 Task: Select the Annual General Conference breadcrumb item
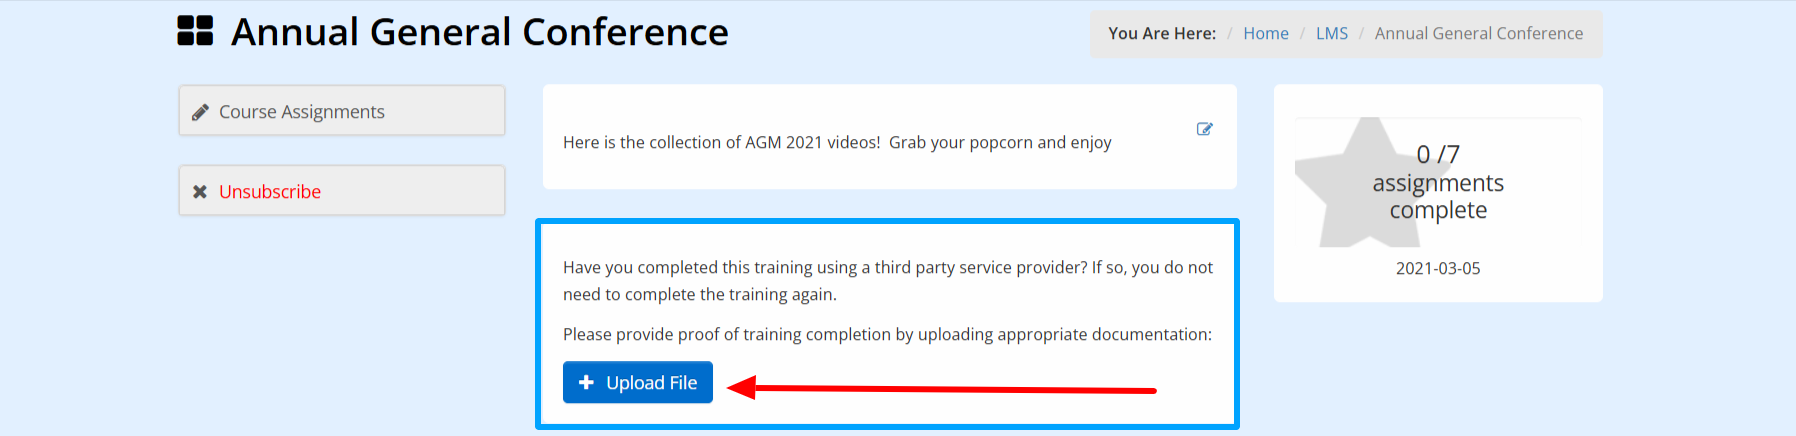pyautogui.click(x=1479, y=33)
